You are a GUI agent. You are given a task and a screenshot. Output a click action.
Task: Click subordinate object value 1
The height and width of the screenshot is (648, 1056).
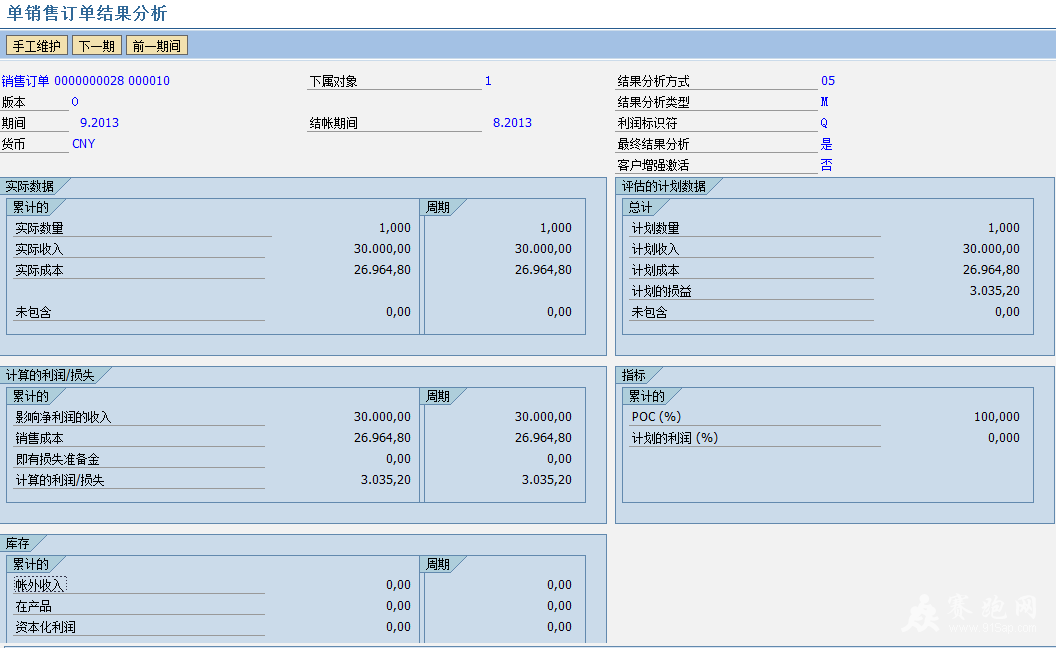(488, 81)
